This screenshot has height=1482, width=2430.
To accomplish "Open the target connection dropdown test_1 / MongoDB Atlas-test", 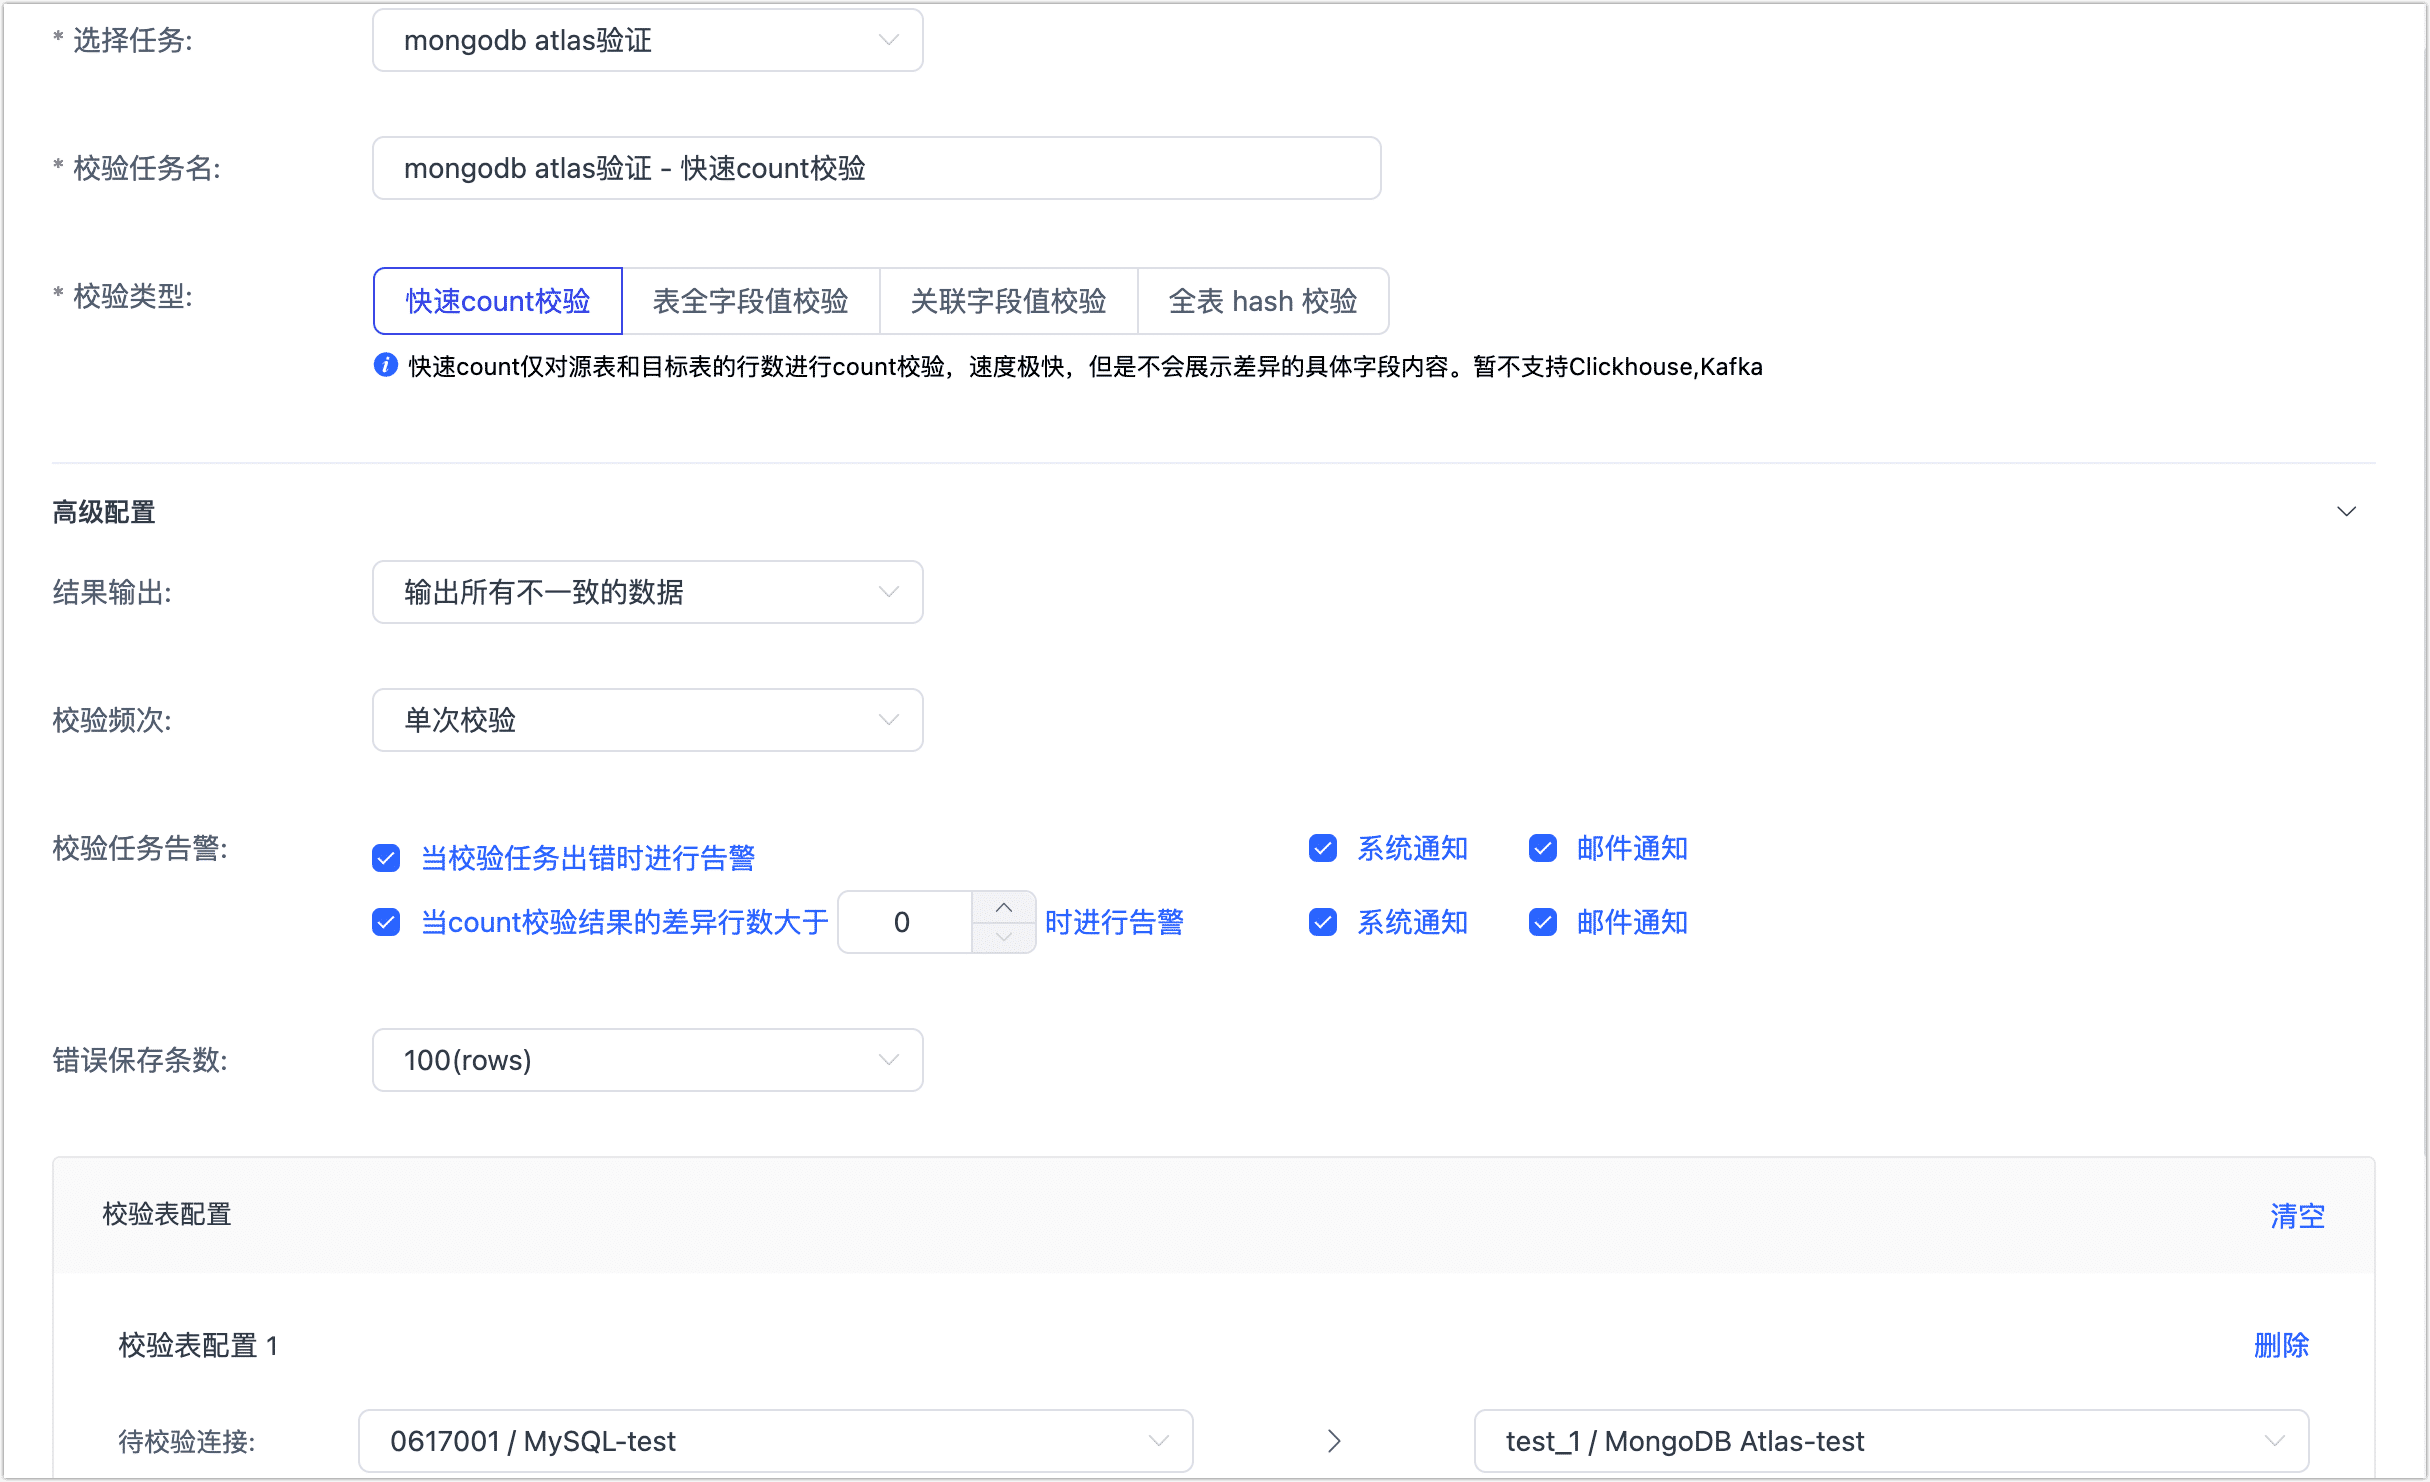I will click(1891, 1441).
